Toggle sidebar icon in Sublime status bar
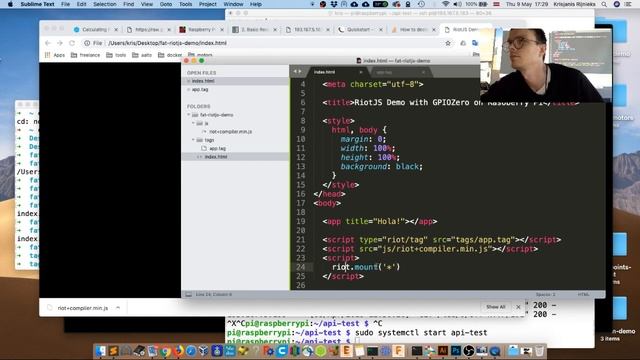640x360 pixels. click(189, 294)
